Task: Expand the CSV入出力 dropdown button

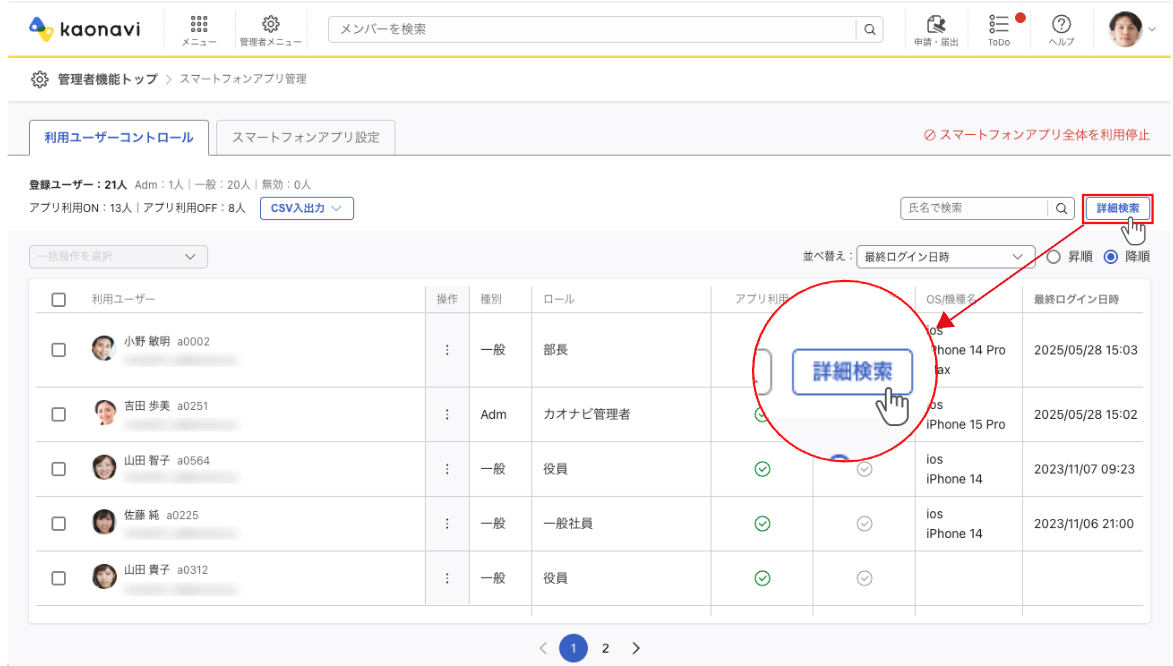Action: click(x=306, y=208)
